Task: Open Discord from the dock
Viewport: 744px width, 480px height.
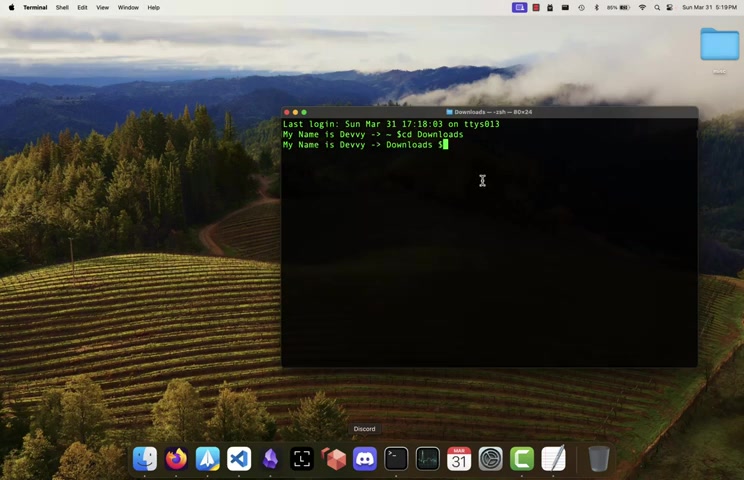Action: pyautogui.click(x=365, y=459)
